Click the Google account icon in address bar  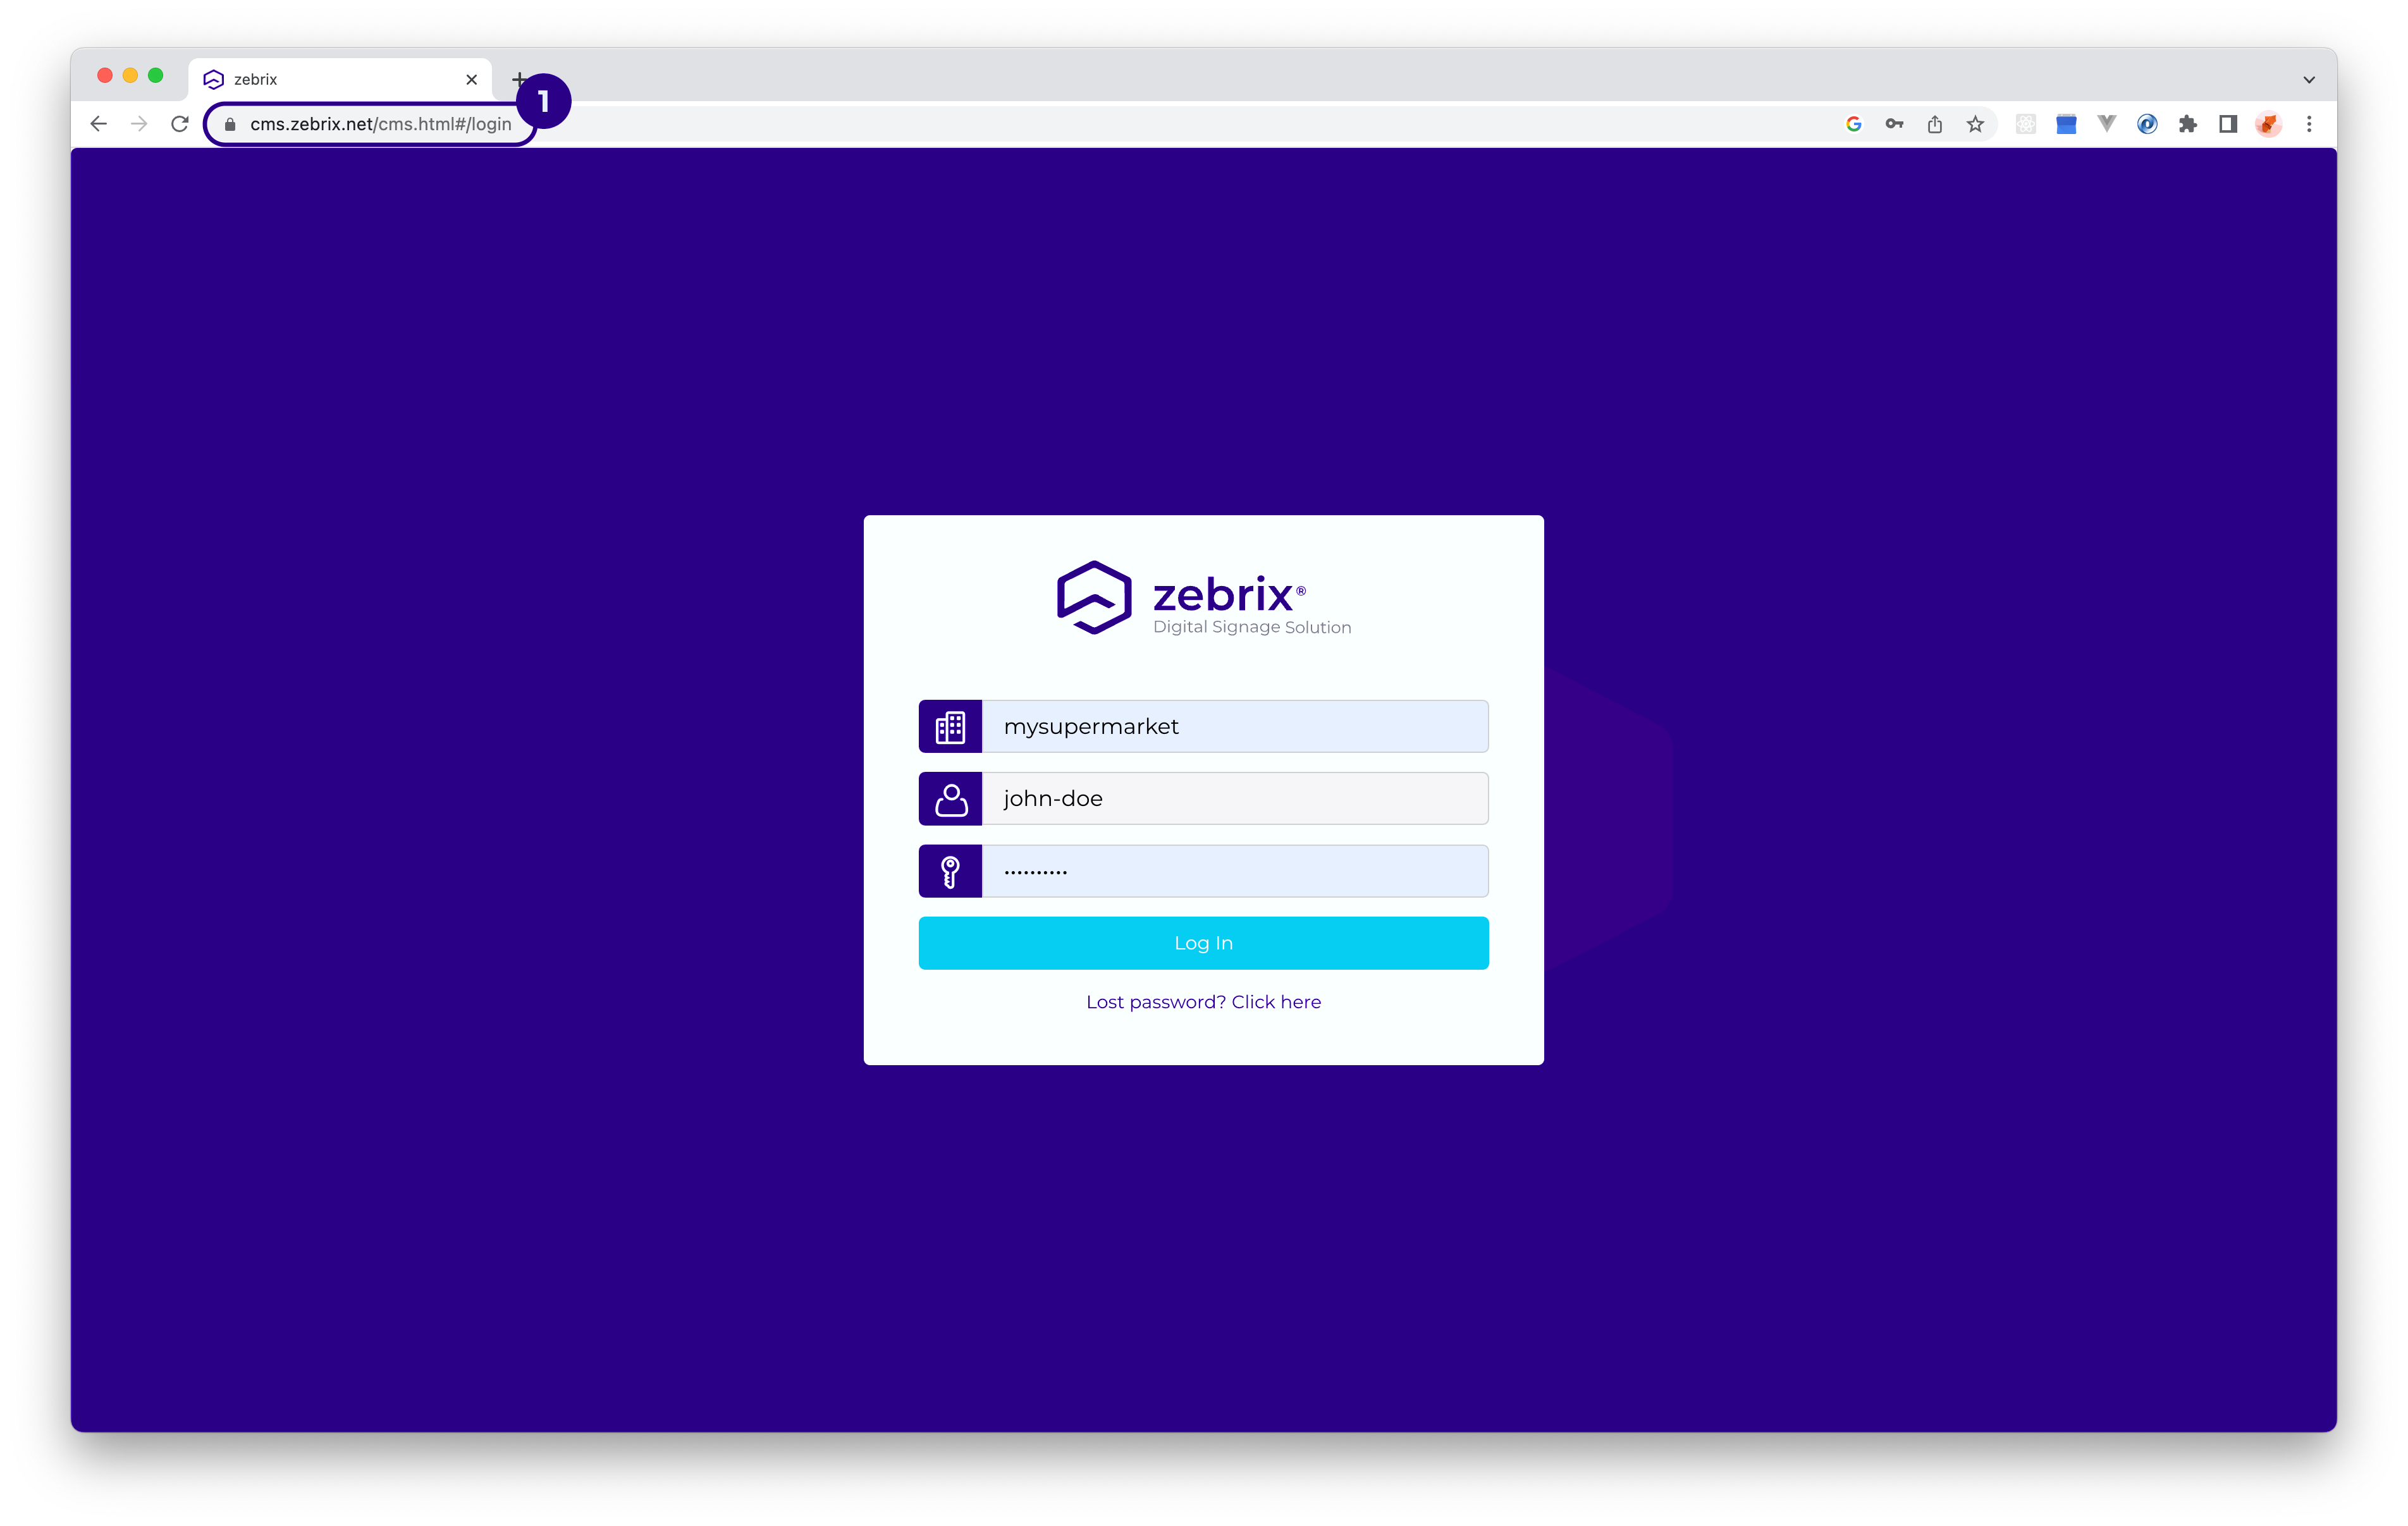1853,124
